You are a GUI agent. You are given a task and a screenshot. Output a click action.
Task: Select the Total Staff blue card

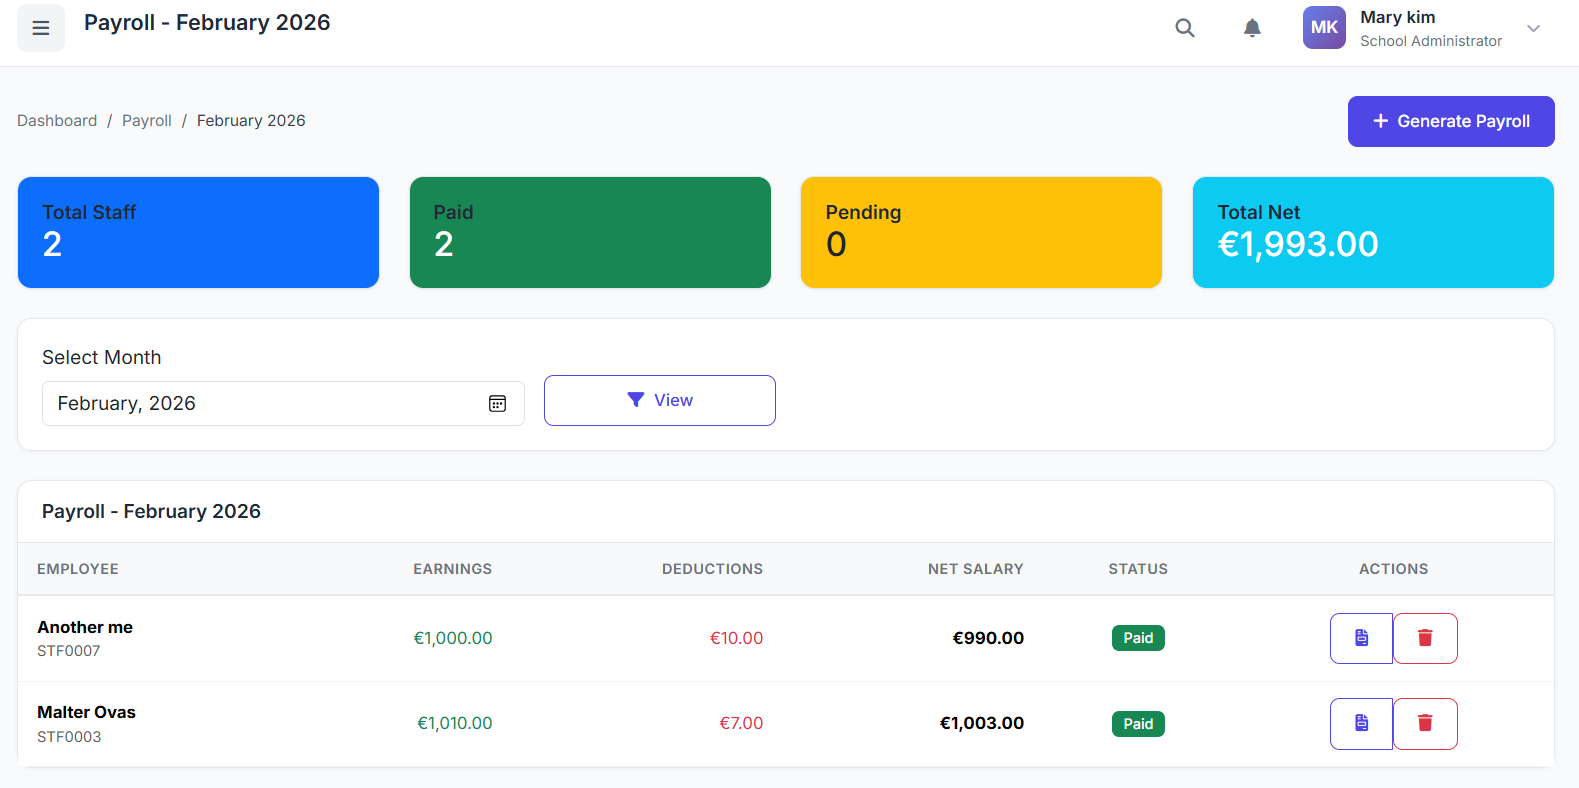(198, 232)
